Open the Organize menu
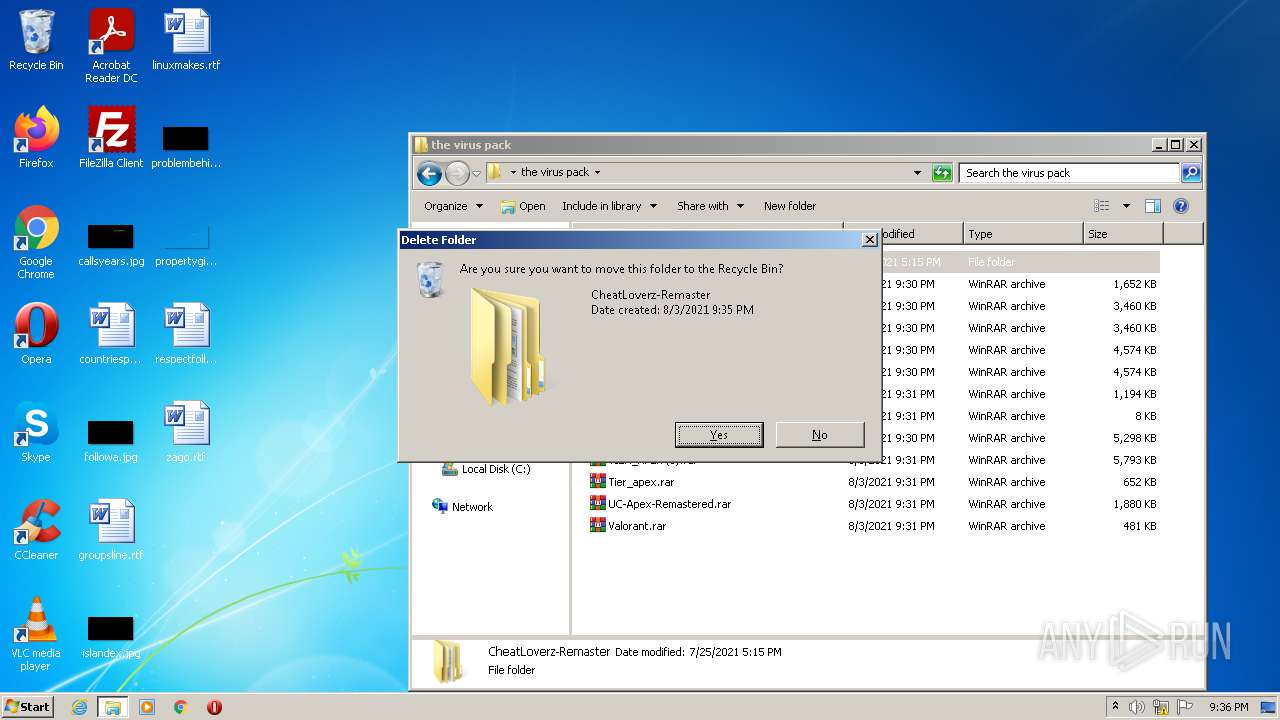This screenshot has height=720, width=1280. (x=453, y=206)
